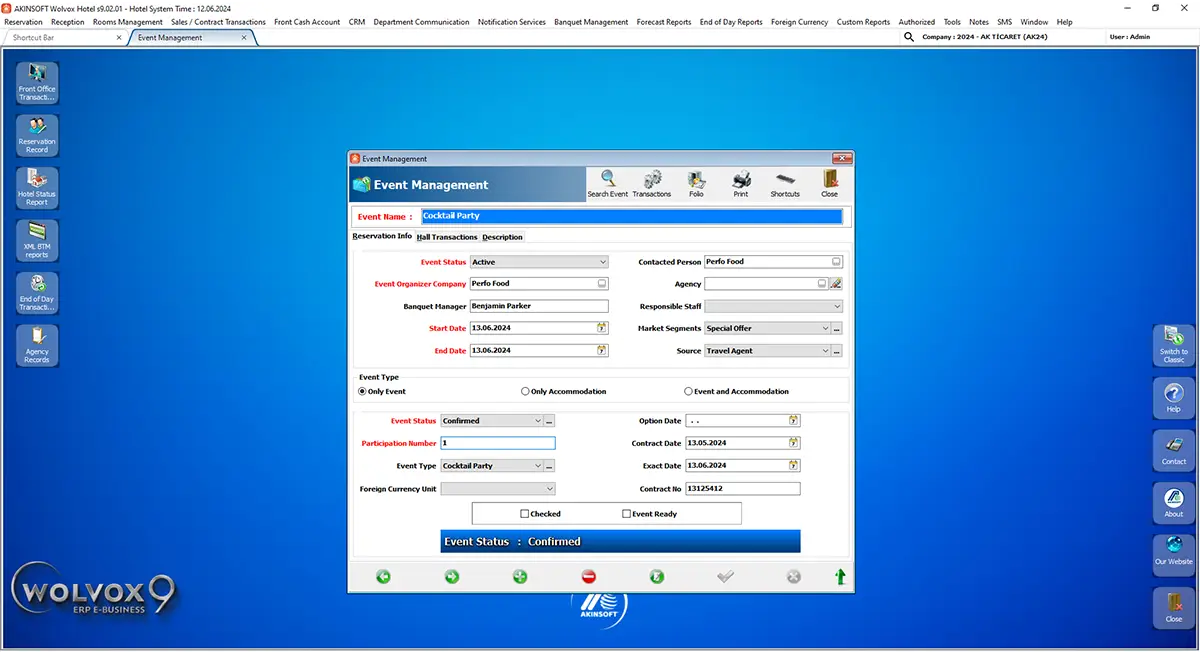Viewport: 1200px width, 653px height.
Task: Click ellipsis button beside Event Status Confirmed
Action: [549, 421]
